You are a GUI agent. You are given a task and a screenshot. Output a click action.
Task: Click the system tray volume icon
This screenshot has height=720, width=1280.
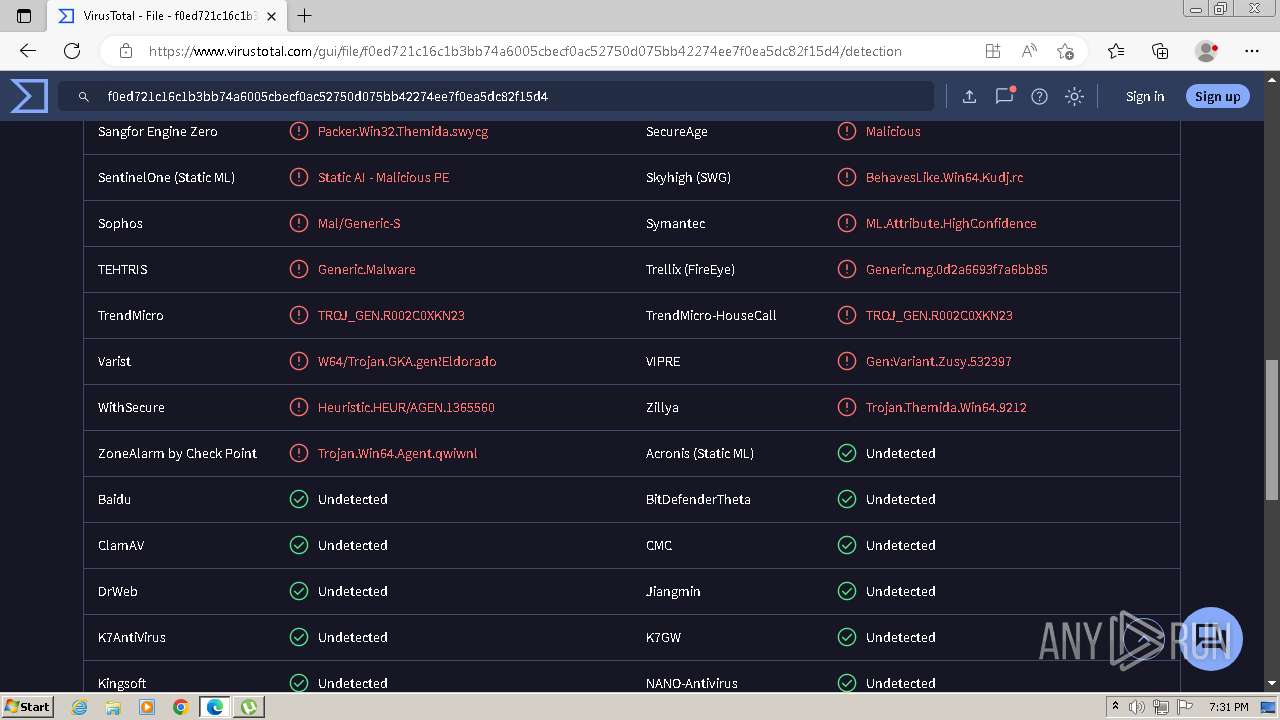(x=1136, y=707)
